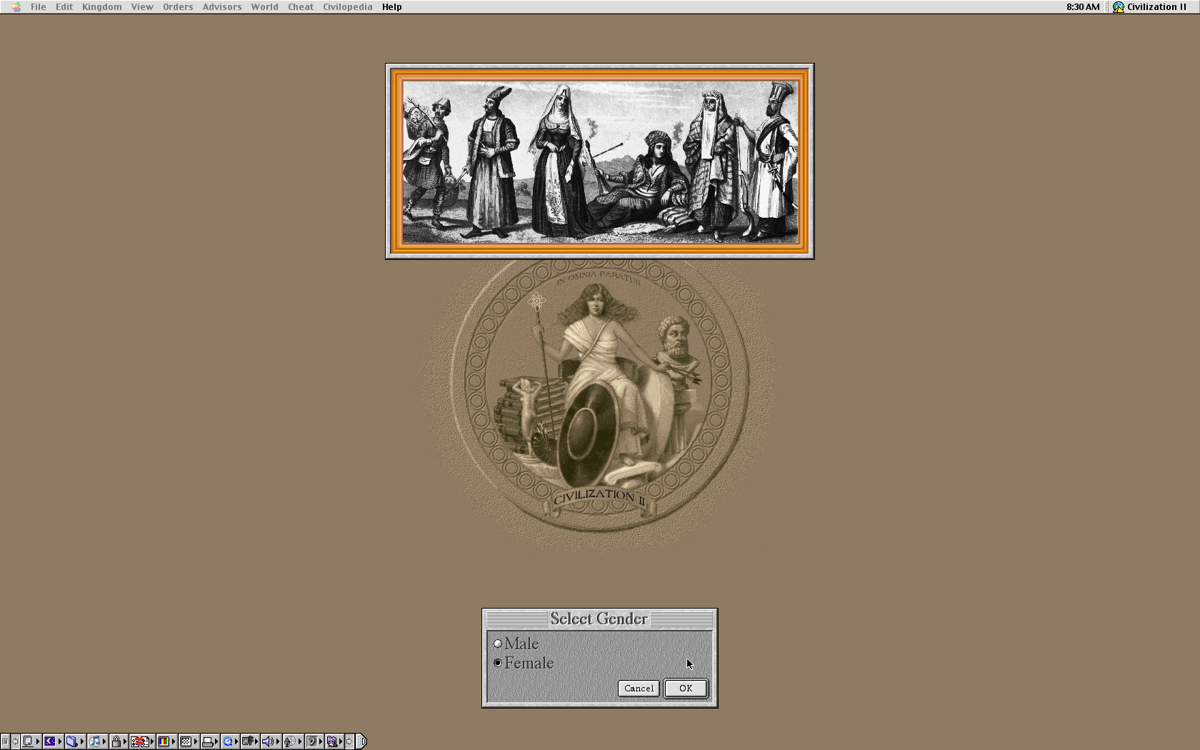The height and width of the screenshot is (750, 1200).
Task: Click the sound volume speaker icon in the control strip
Action: coord(267,742)
